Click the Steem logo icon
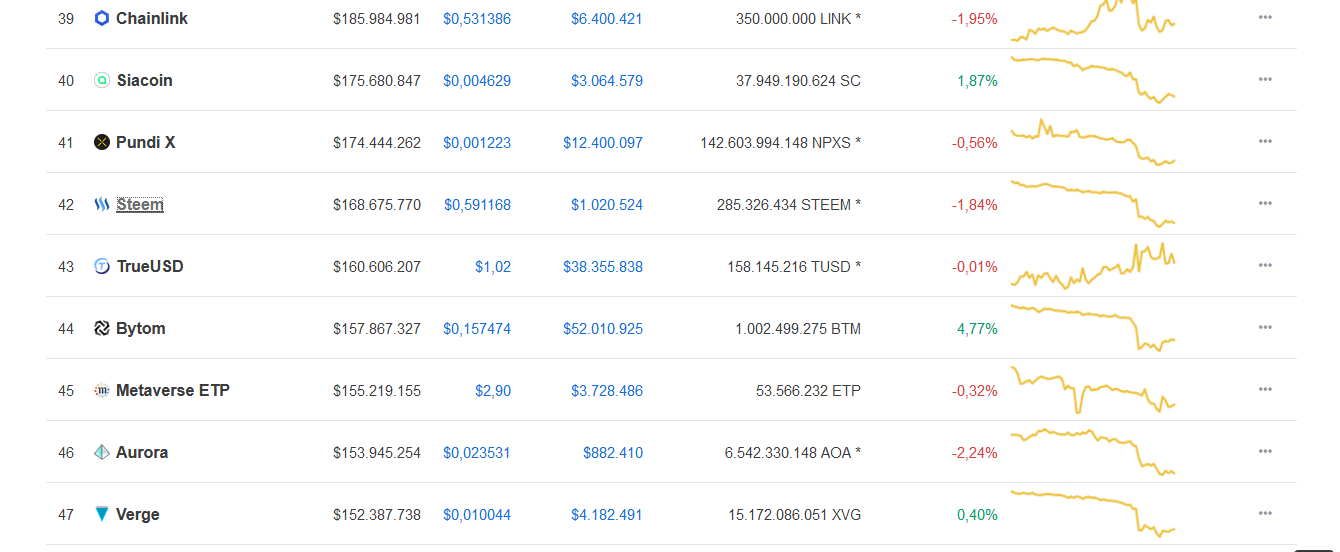The width and height of the screenshot is (1340, 552). coord(101,204)
